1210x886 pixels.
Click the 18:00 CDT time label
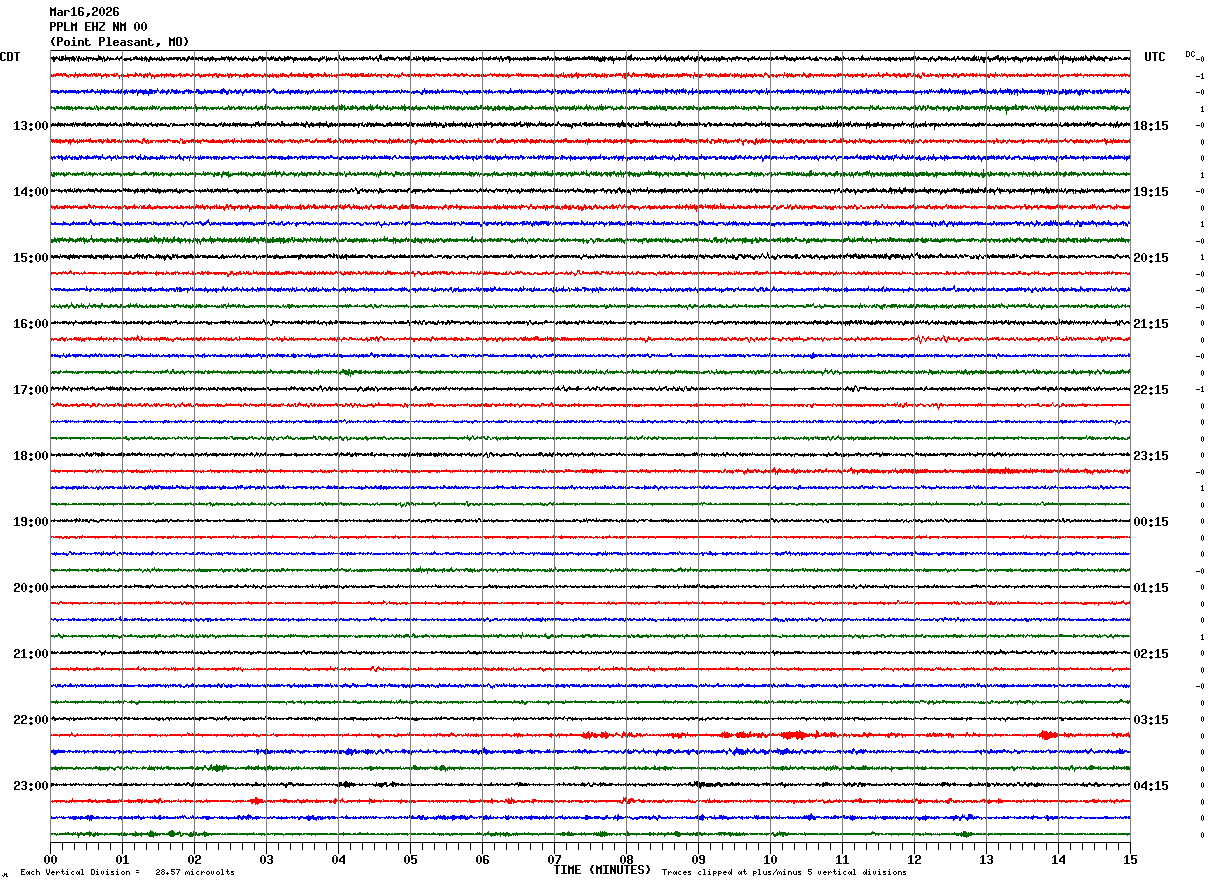point(30,456)
